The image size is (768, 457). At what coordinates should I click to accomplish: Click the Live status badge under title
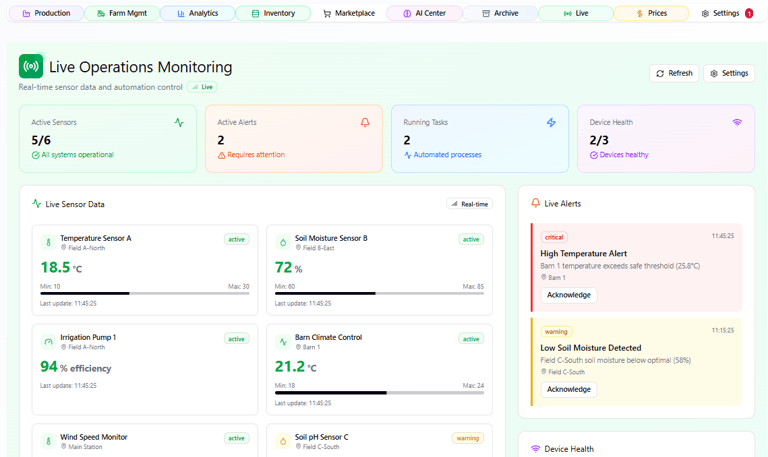tap(202, 87)
